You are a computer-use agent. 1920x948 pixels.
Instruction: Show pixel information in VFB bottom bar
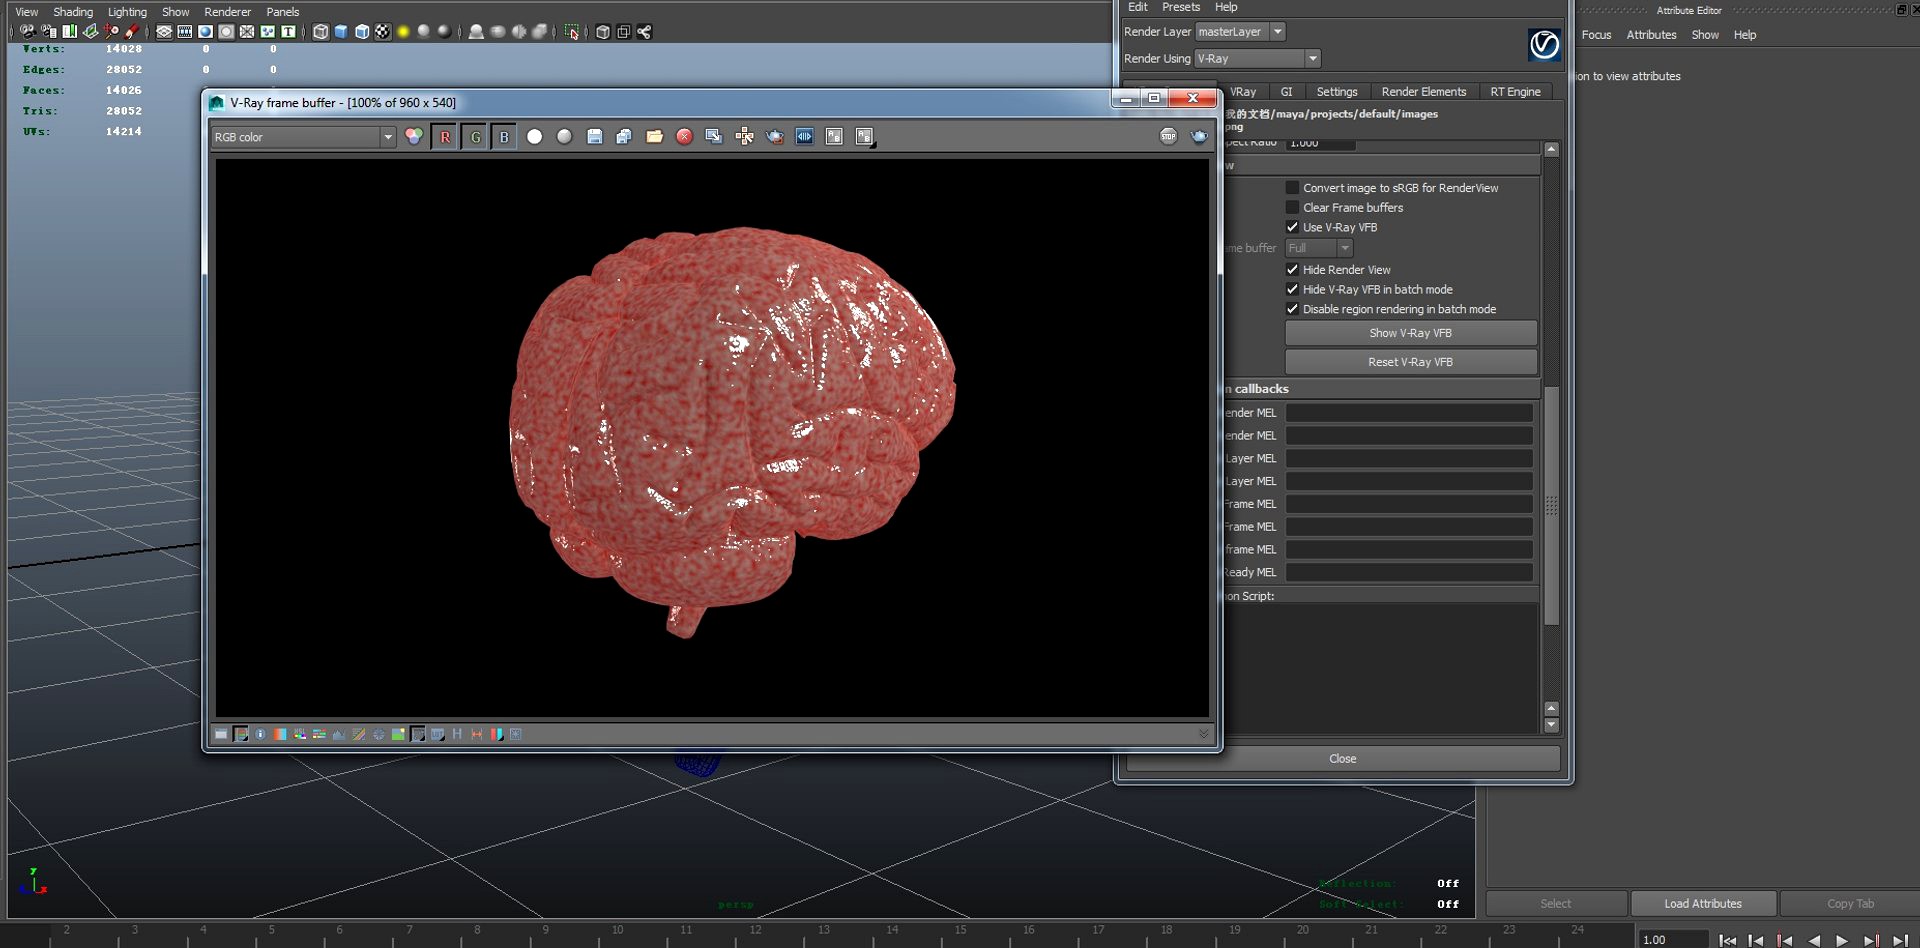click(260, 734)
